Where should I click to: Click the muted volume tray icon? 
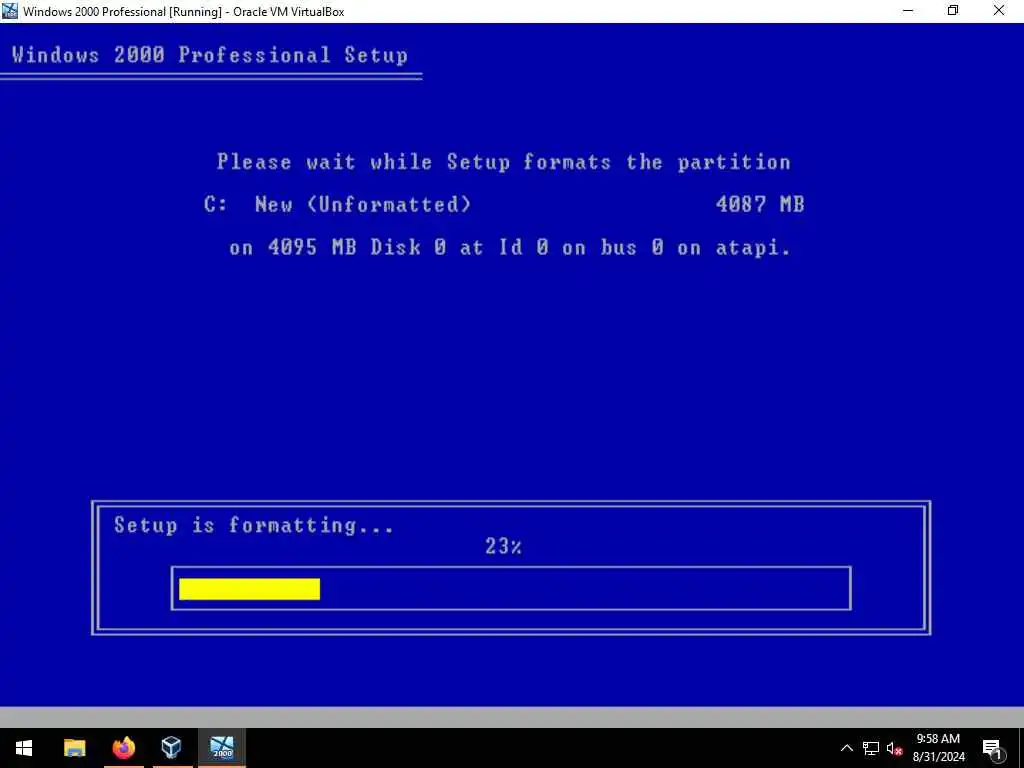click(x=895, y=749)
